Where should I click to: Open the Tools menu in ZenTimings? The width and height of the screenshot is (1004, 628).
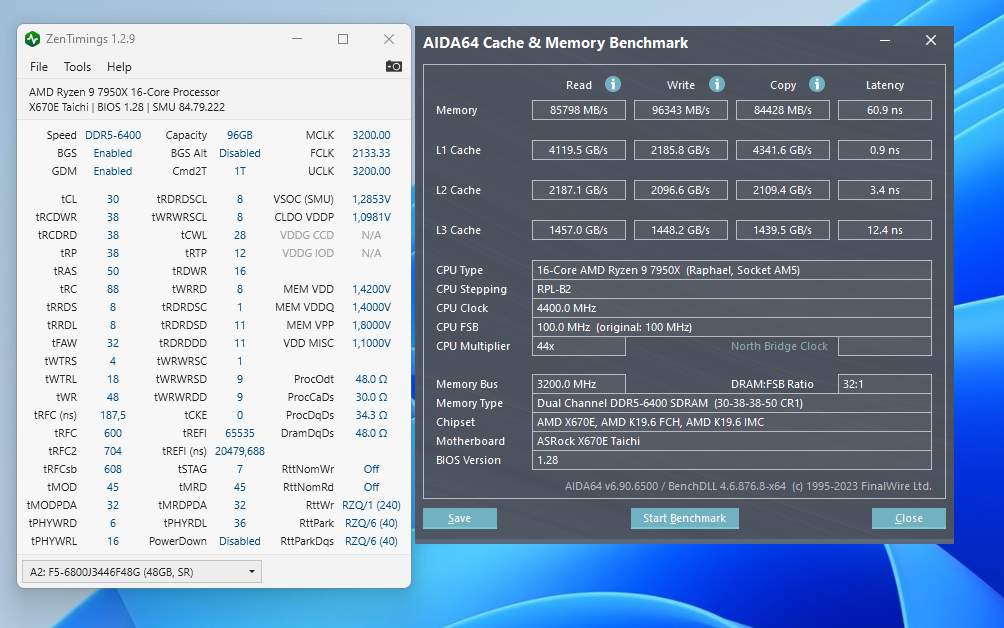pos(77,67)
